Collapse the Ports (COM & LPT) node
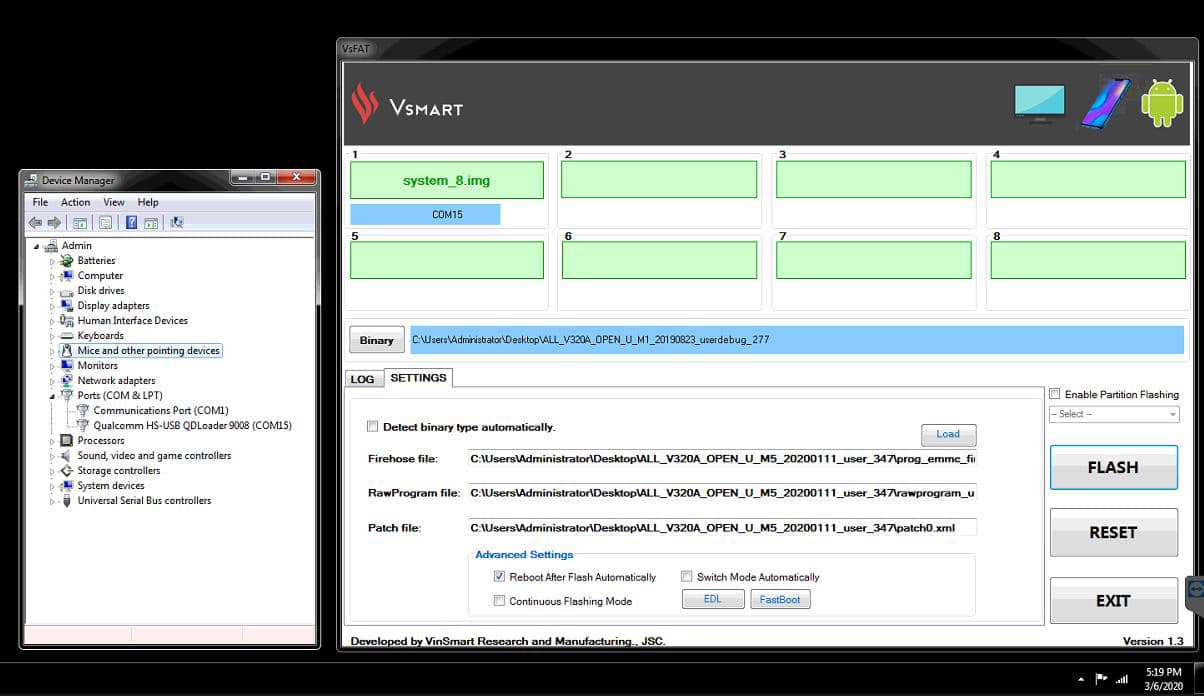The height and width of the screenshot is (696, 1204). pos(53,396)
